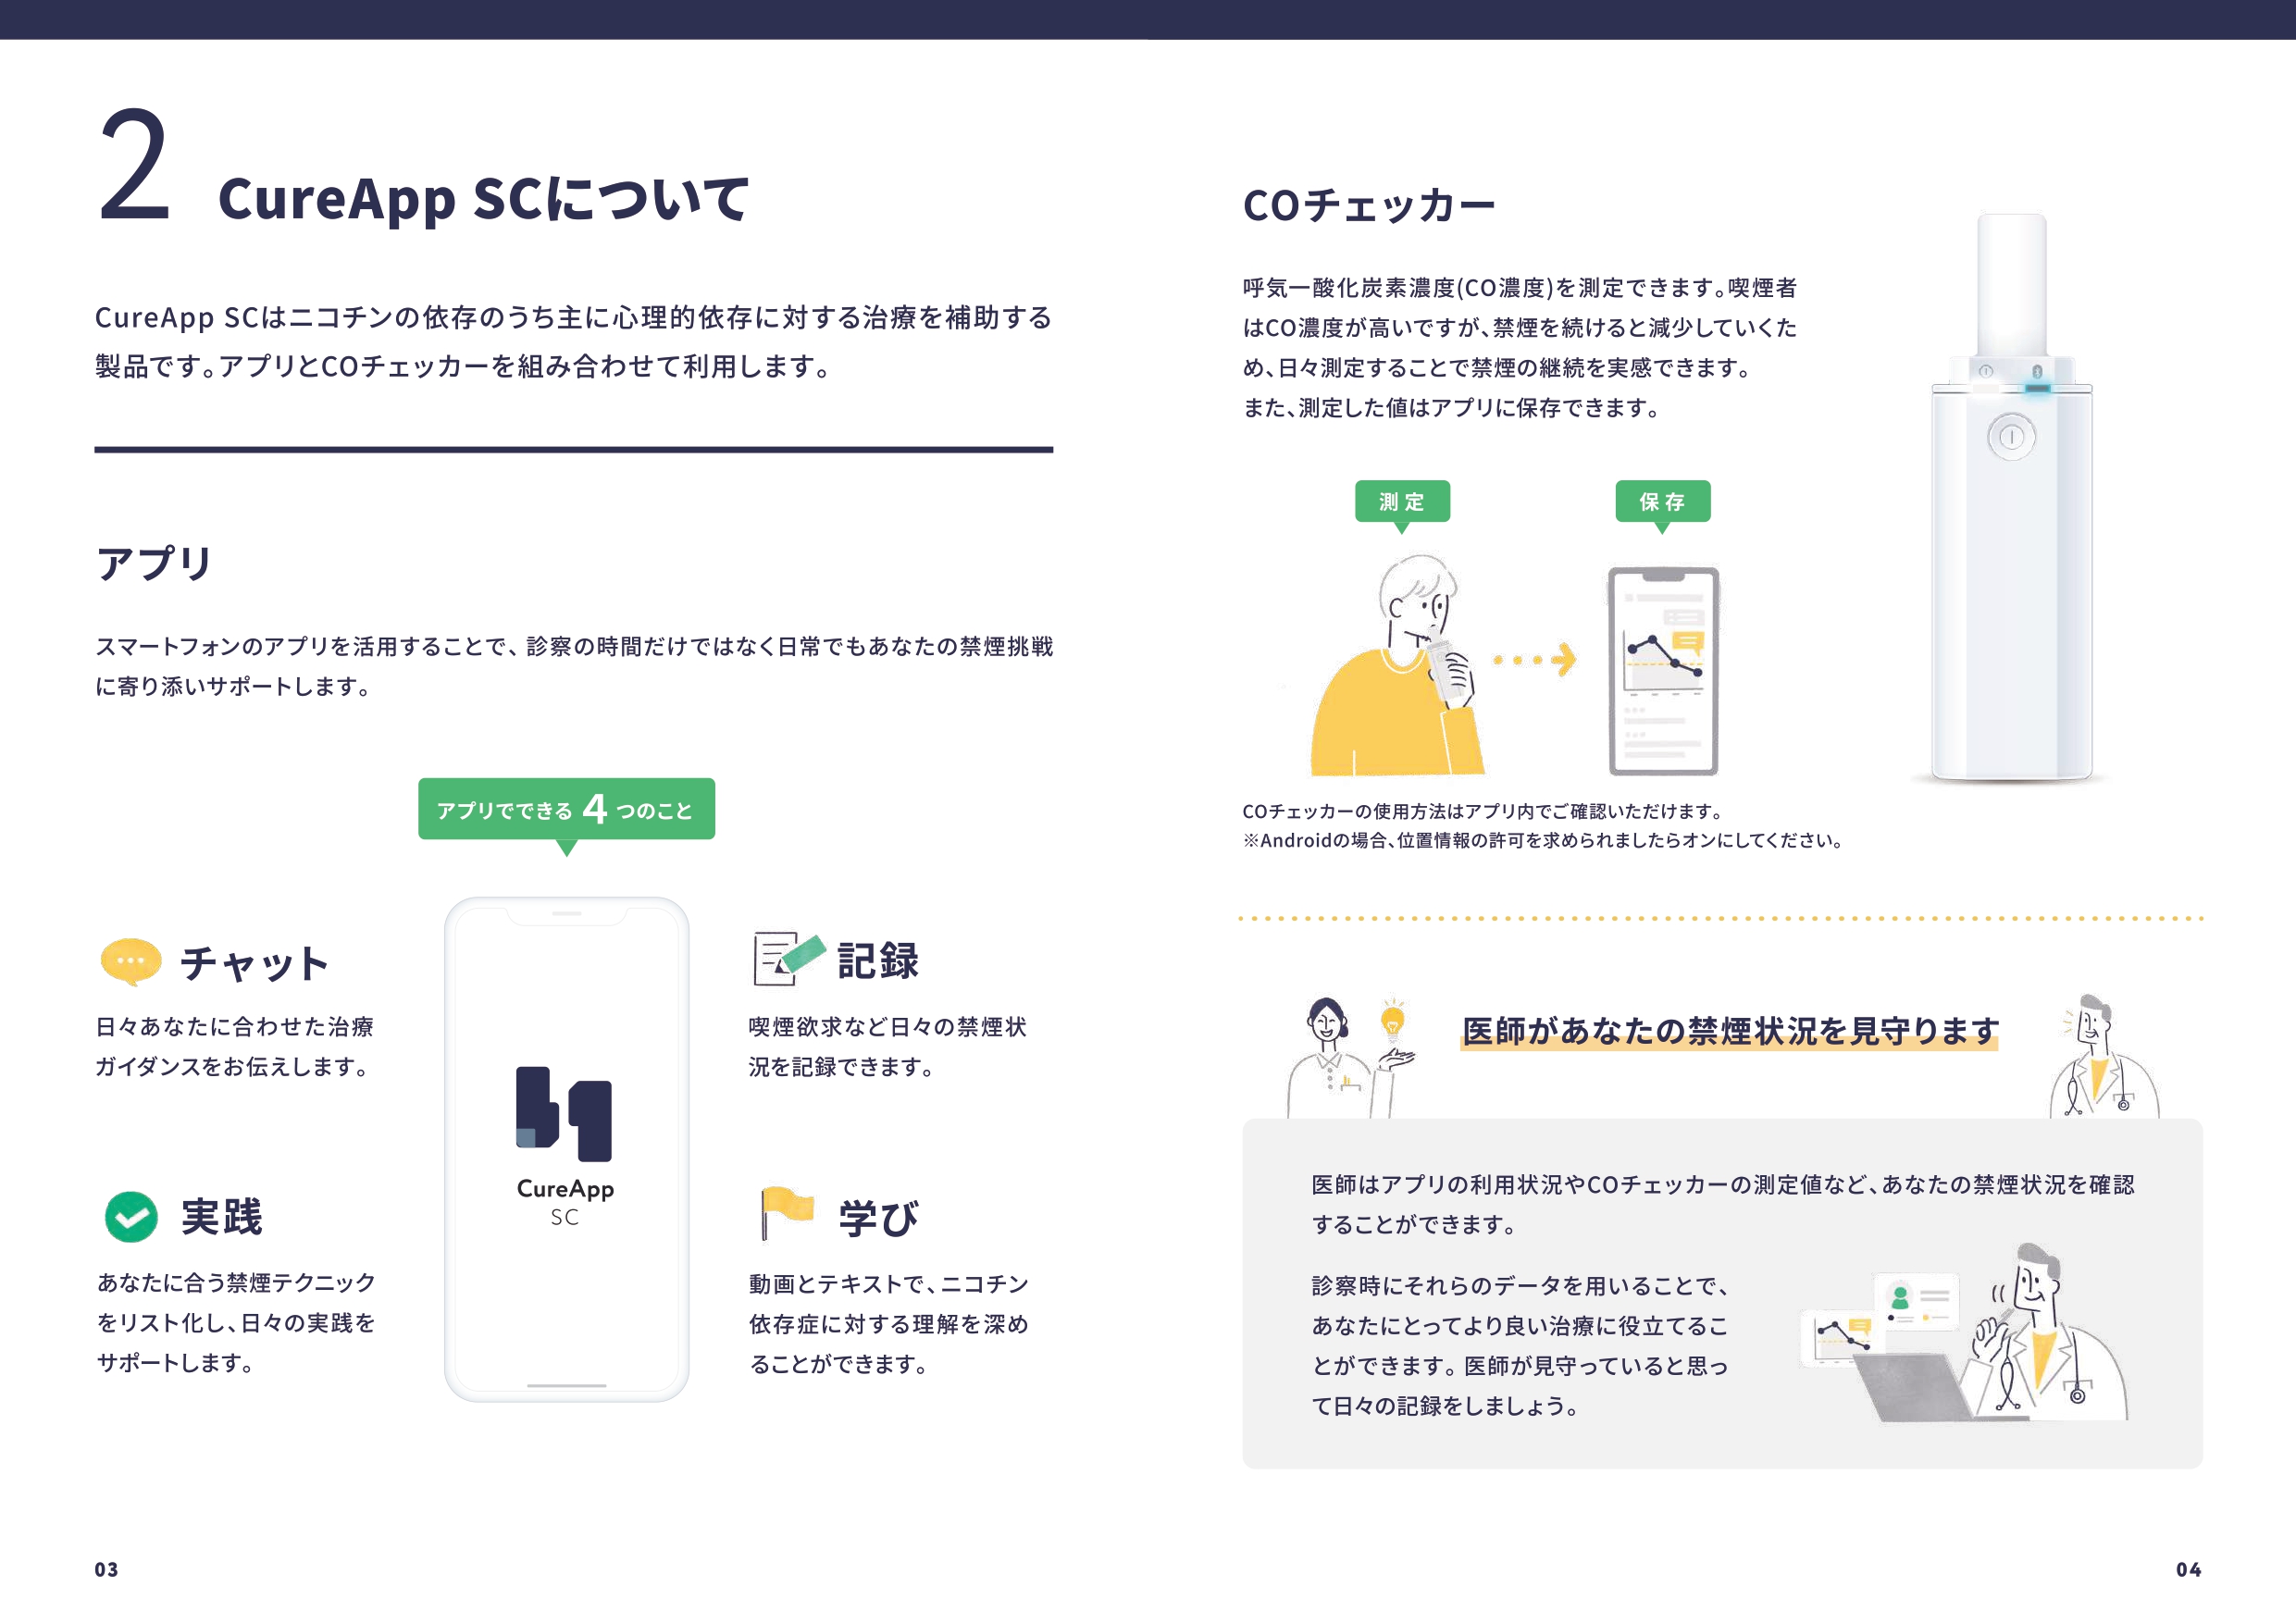Click the power button on the CO checker device
The width and height of the screenshot is (2296, 1623).
click(x=2011, y=437)
